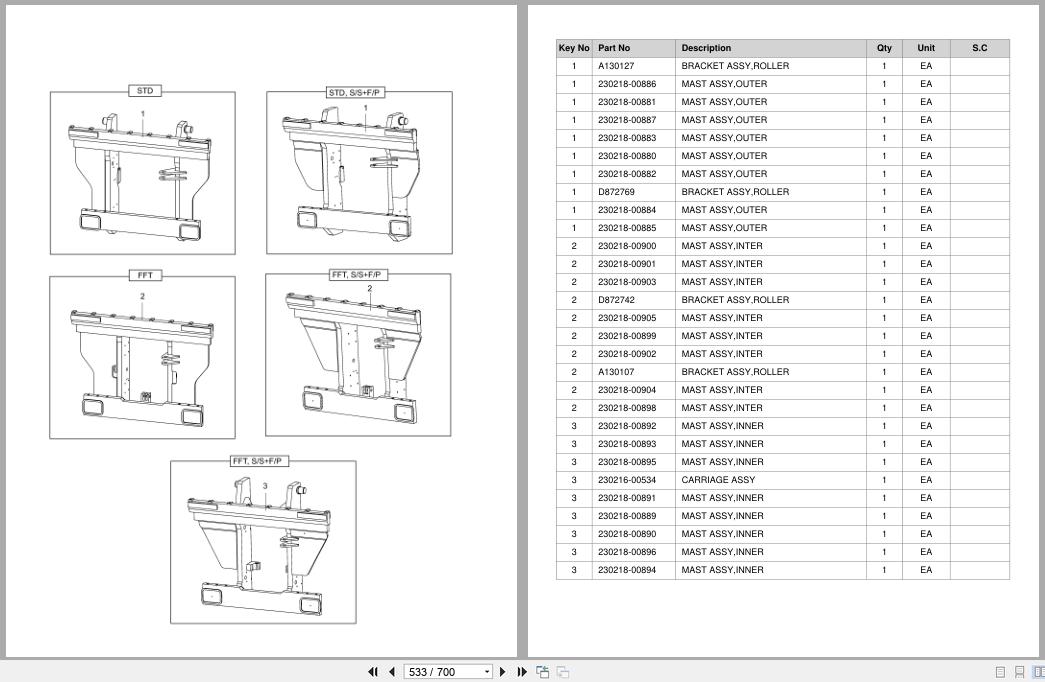Select part number D872769
1045x682 pixels.
(616, 192)
